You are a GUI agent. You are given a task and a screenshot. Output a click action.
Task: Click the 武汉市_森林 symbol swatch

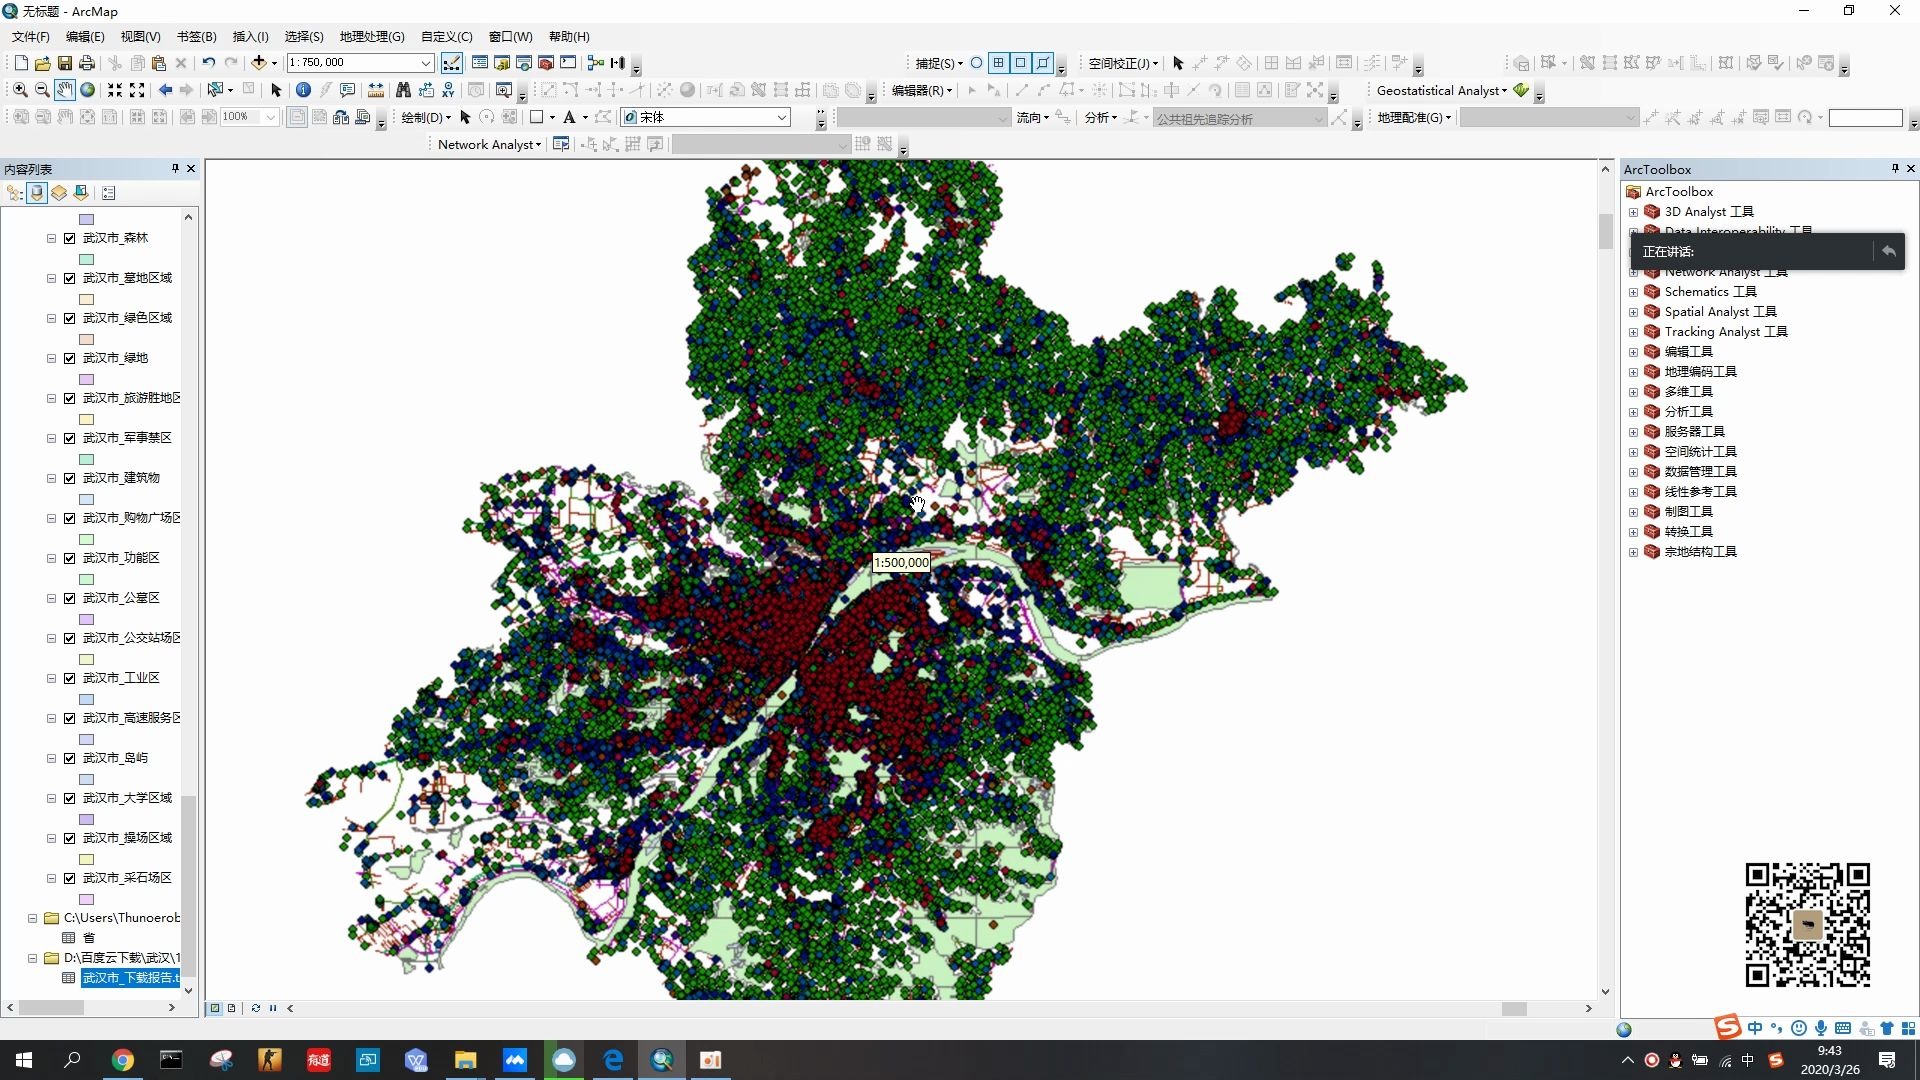pos(87,259)
